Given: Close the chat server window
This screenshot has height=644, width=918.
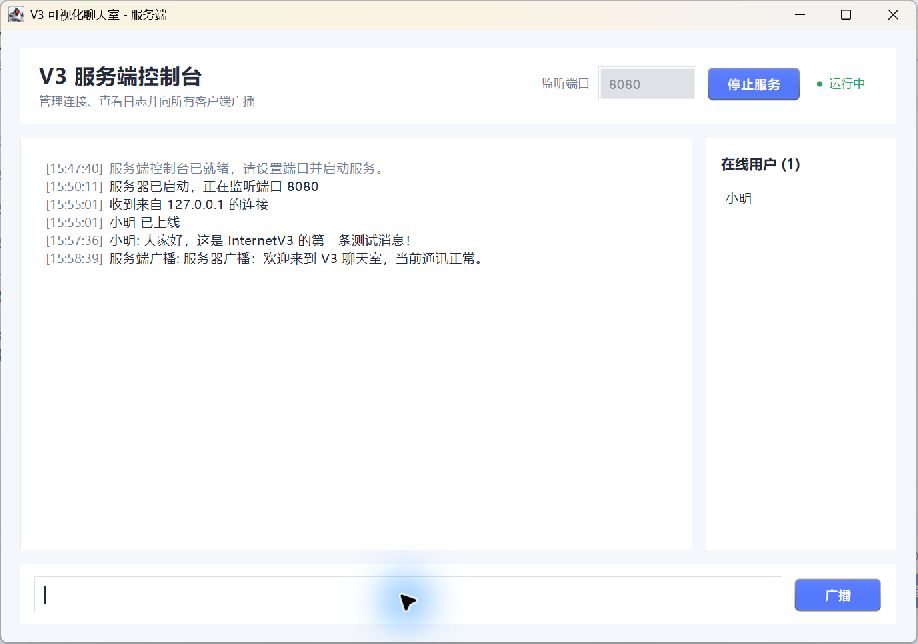Looking at the screenshot, I should [x=893, y=15].
